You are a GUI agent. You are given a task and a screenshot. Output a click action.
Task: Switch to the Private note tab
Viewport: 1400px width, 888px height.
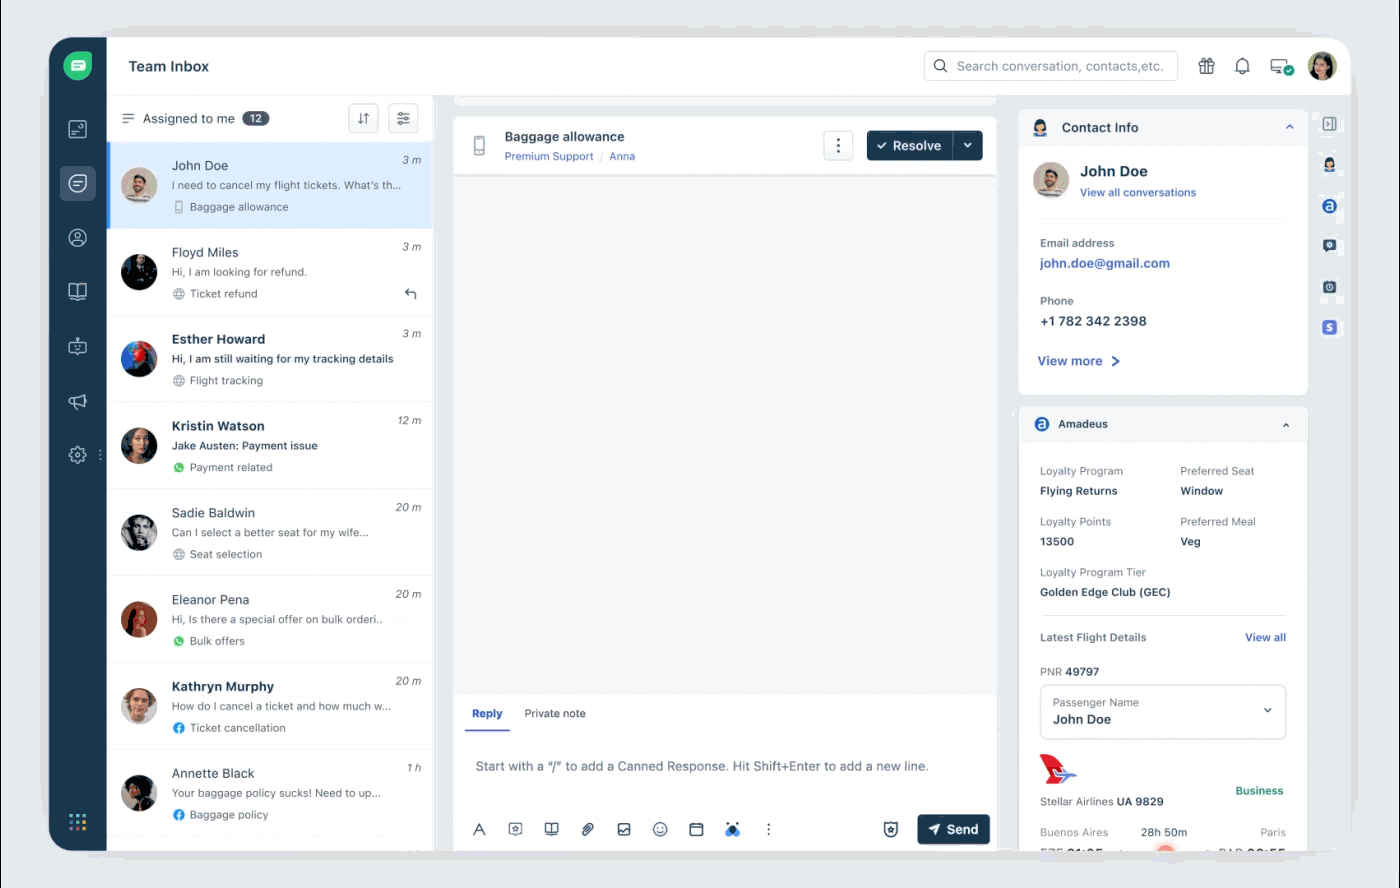click(x=555, y=714)
